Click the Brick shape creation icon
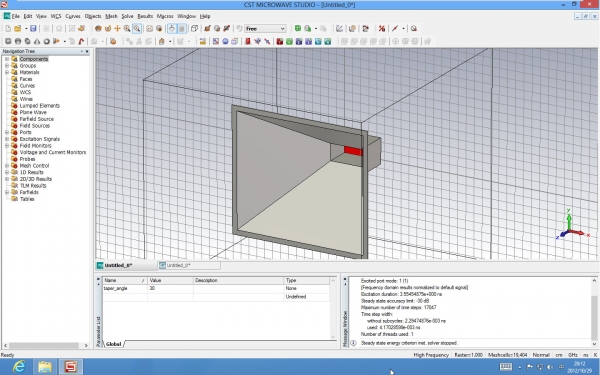Viewport: 600px width, 375px height. coord(8,41)
